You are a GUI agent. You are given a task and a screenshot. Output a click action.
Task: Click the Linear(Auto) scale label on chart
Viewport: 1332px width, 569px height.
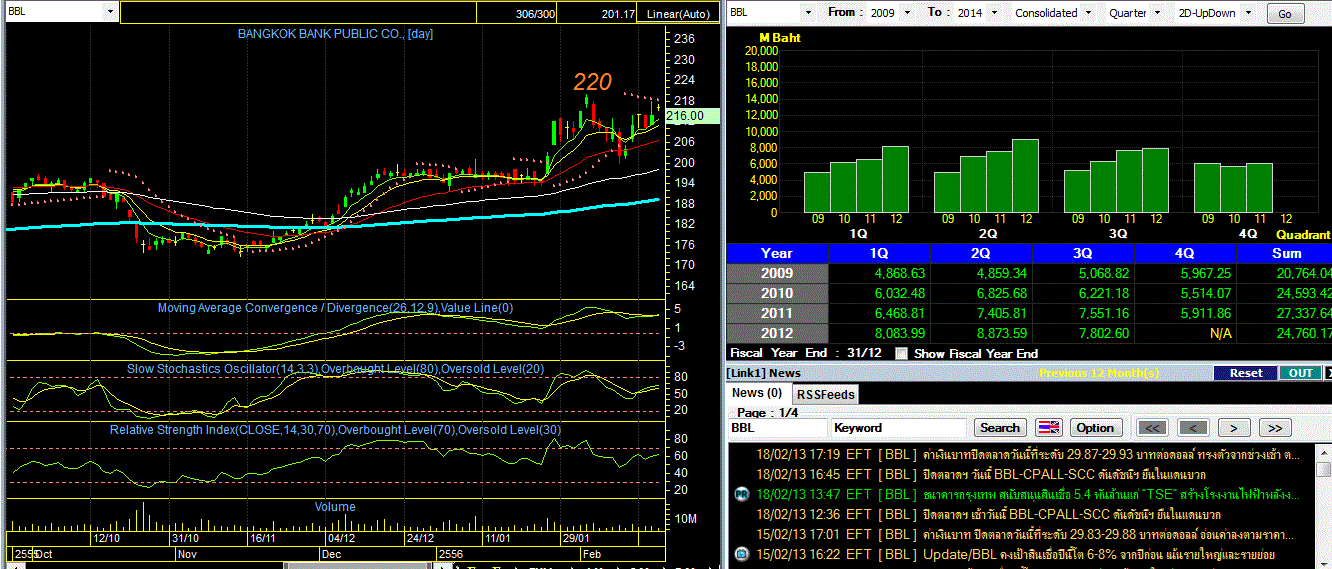tap(678, 14)
